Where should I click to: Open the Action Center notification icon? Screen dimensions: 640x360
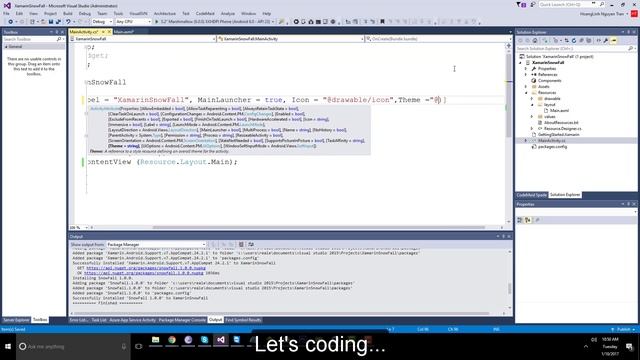[x=630, y=347]
